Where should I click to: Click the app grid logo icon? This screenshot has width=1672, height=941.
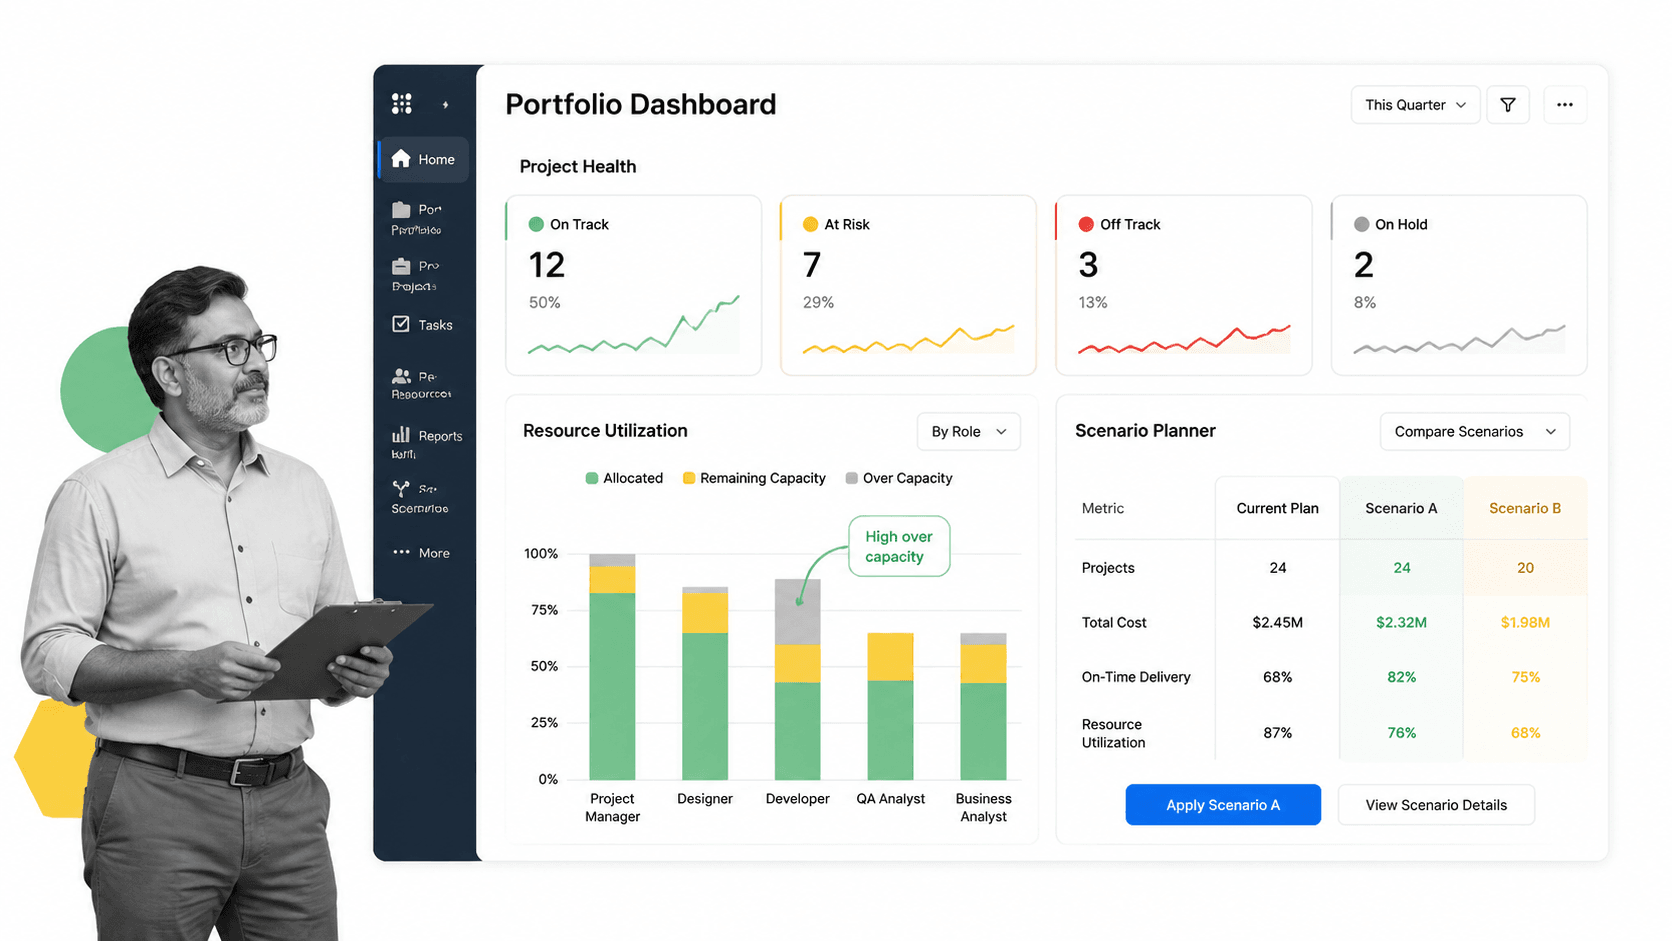pyautogui.click(x=402, y=104)
